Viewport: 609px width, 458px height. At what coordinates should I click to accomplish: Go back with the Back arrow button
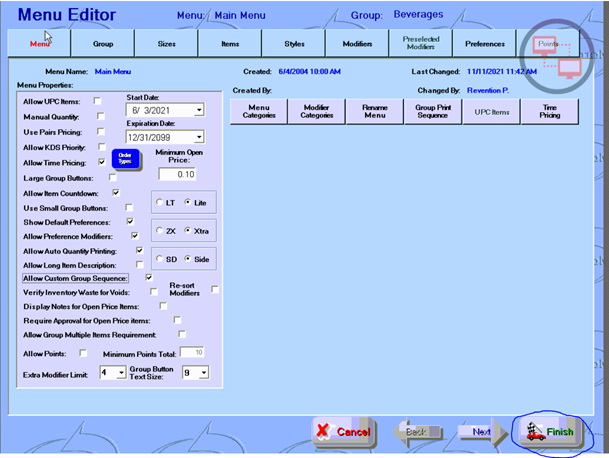417,432
